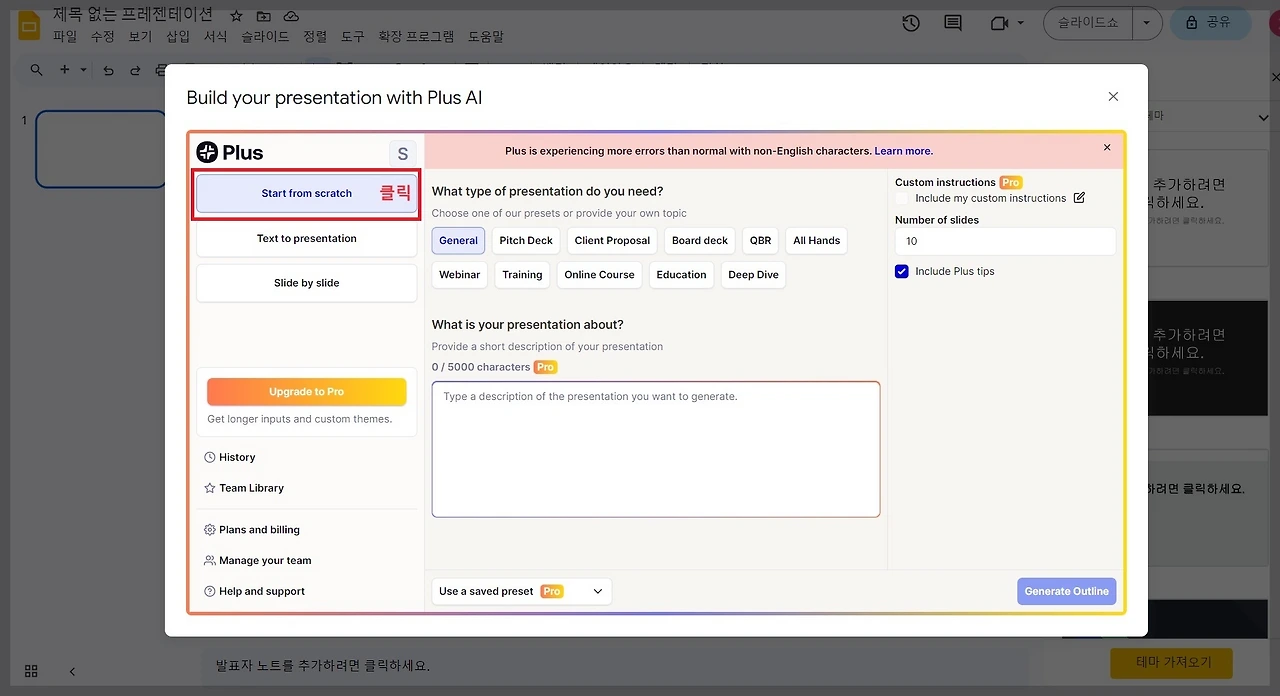This screenshot has height=696, width=1280.
Task: Open the slideshow options dropdown arrow
Action: pyautogui.click(x=1147, y=22)
